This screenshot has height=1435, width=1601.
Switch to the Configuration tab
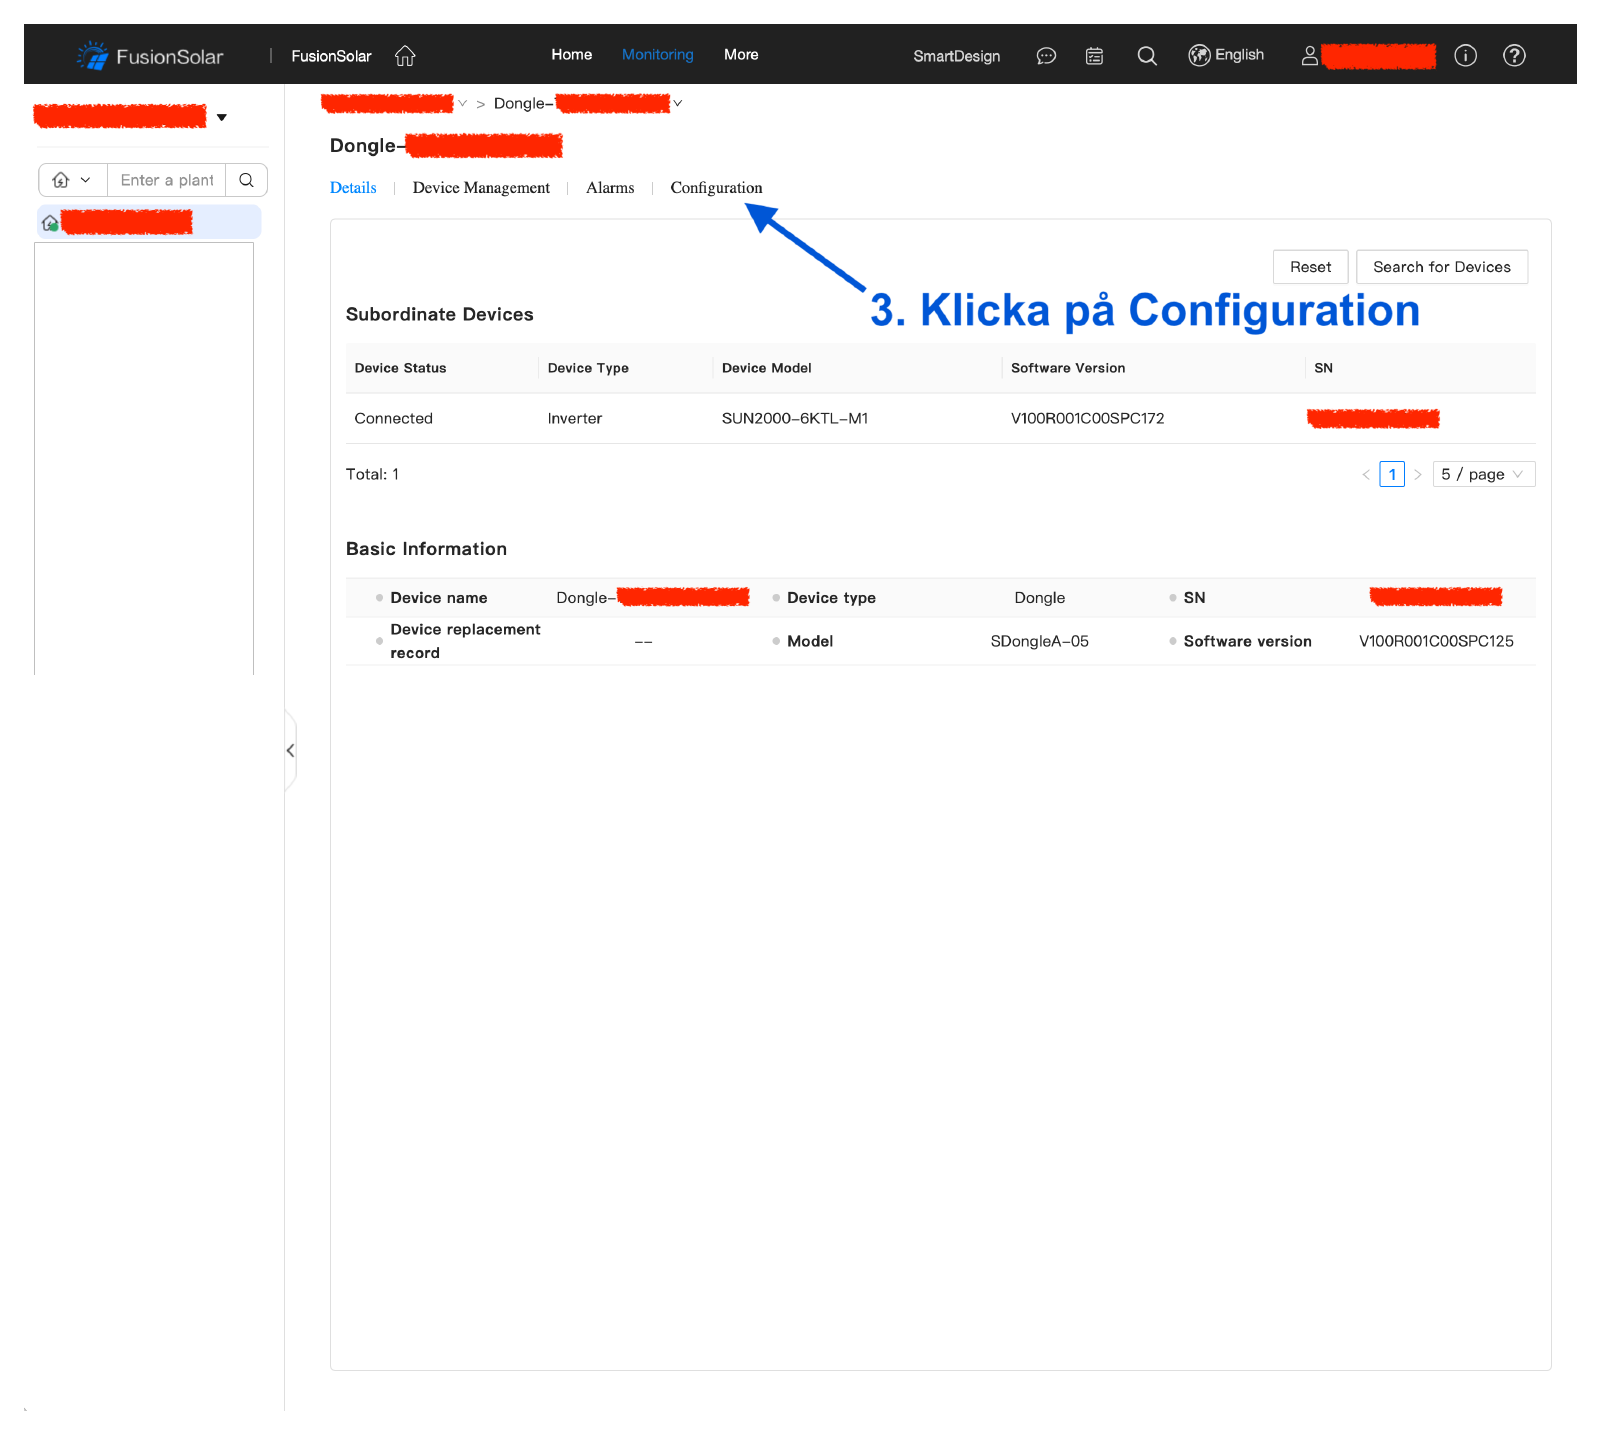(x=716, y=188)
